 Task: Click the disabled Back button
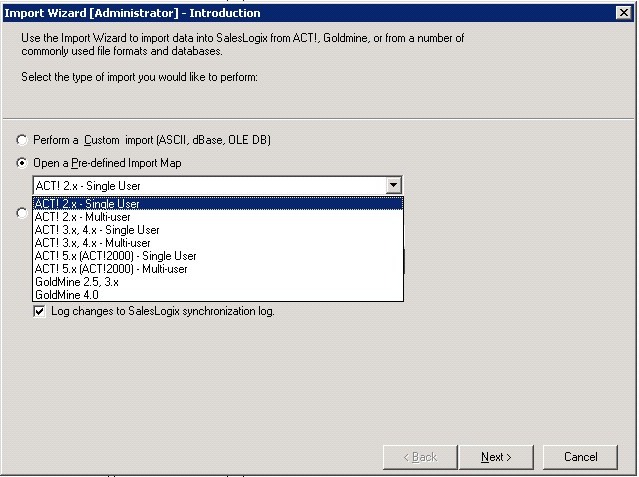pos(420,457)
